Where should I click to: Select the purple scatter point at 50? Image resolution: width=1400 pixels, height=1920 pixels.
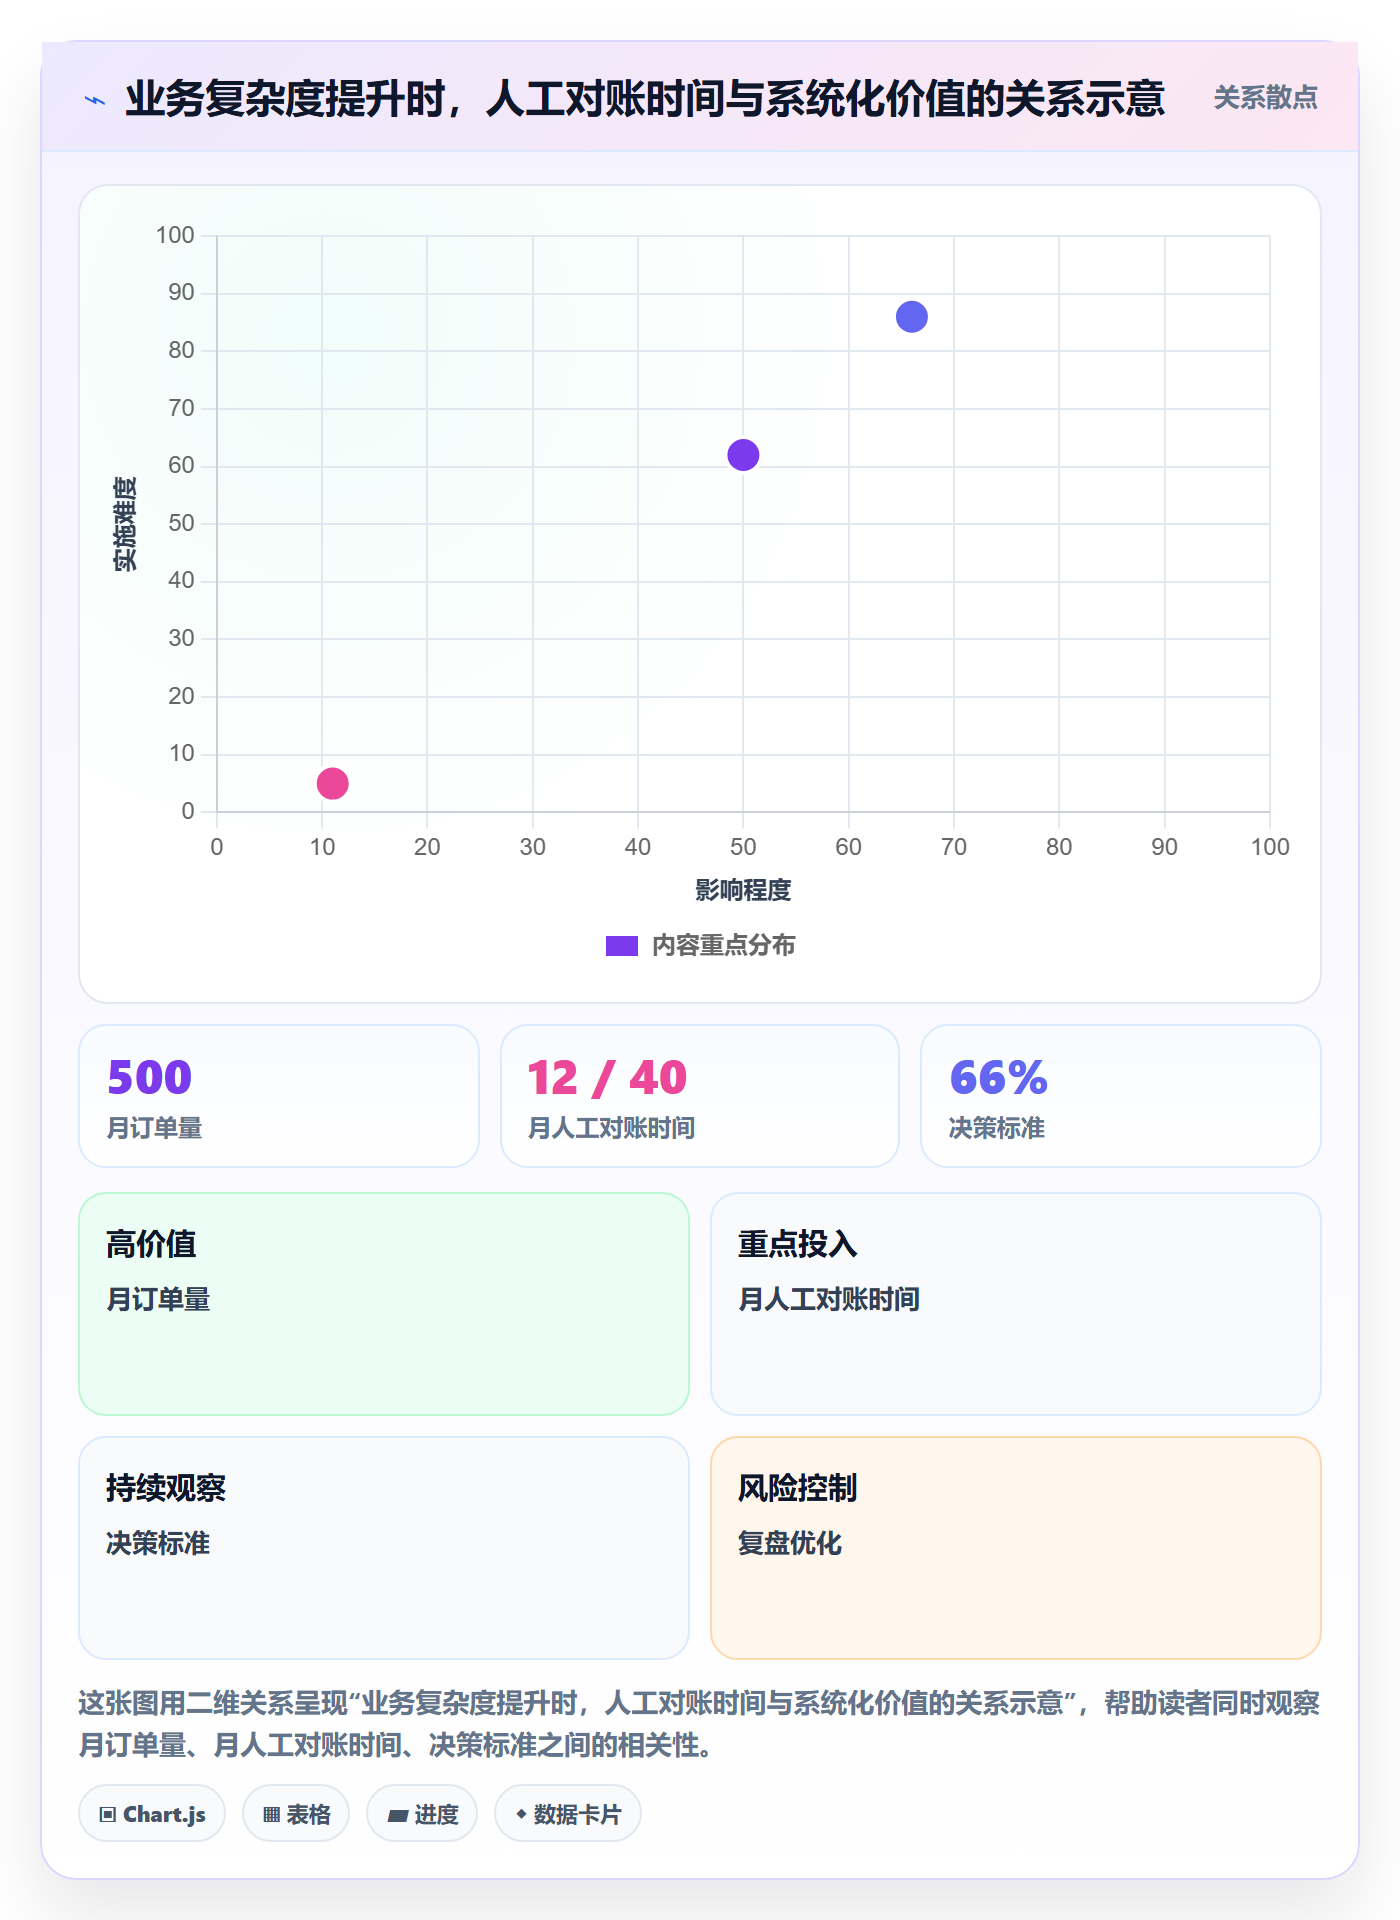(x=743, y=455)
